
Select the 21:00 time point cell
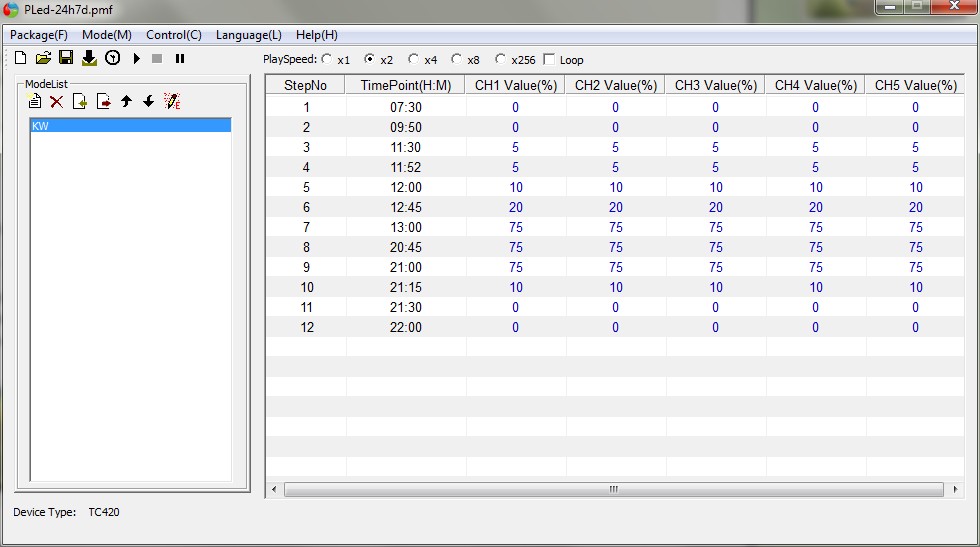coord(406,268)
